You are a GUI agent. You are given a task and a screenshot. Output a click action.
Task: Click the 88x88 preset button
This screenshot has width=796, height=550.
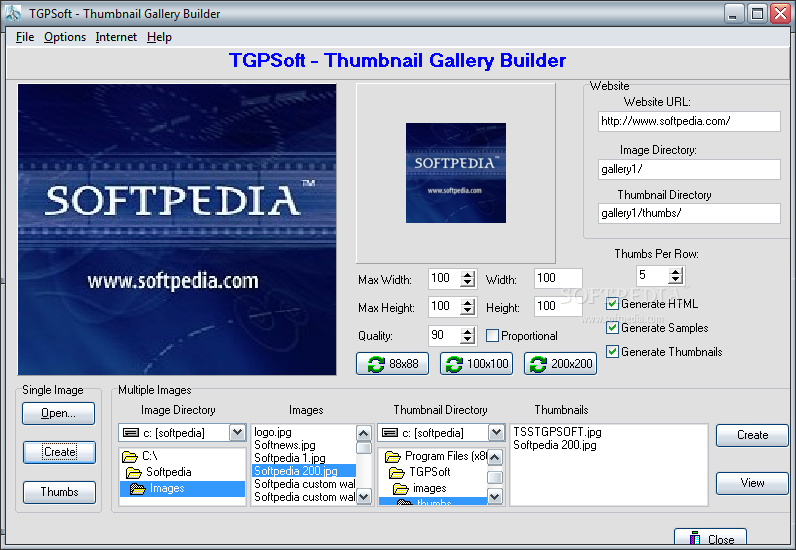click(x=392, y=364)
